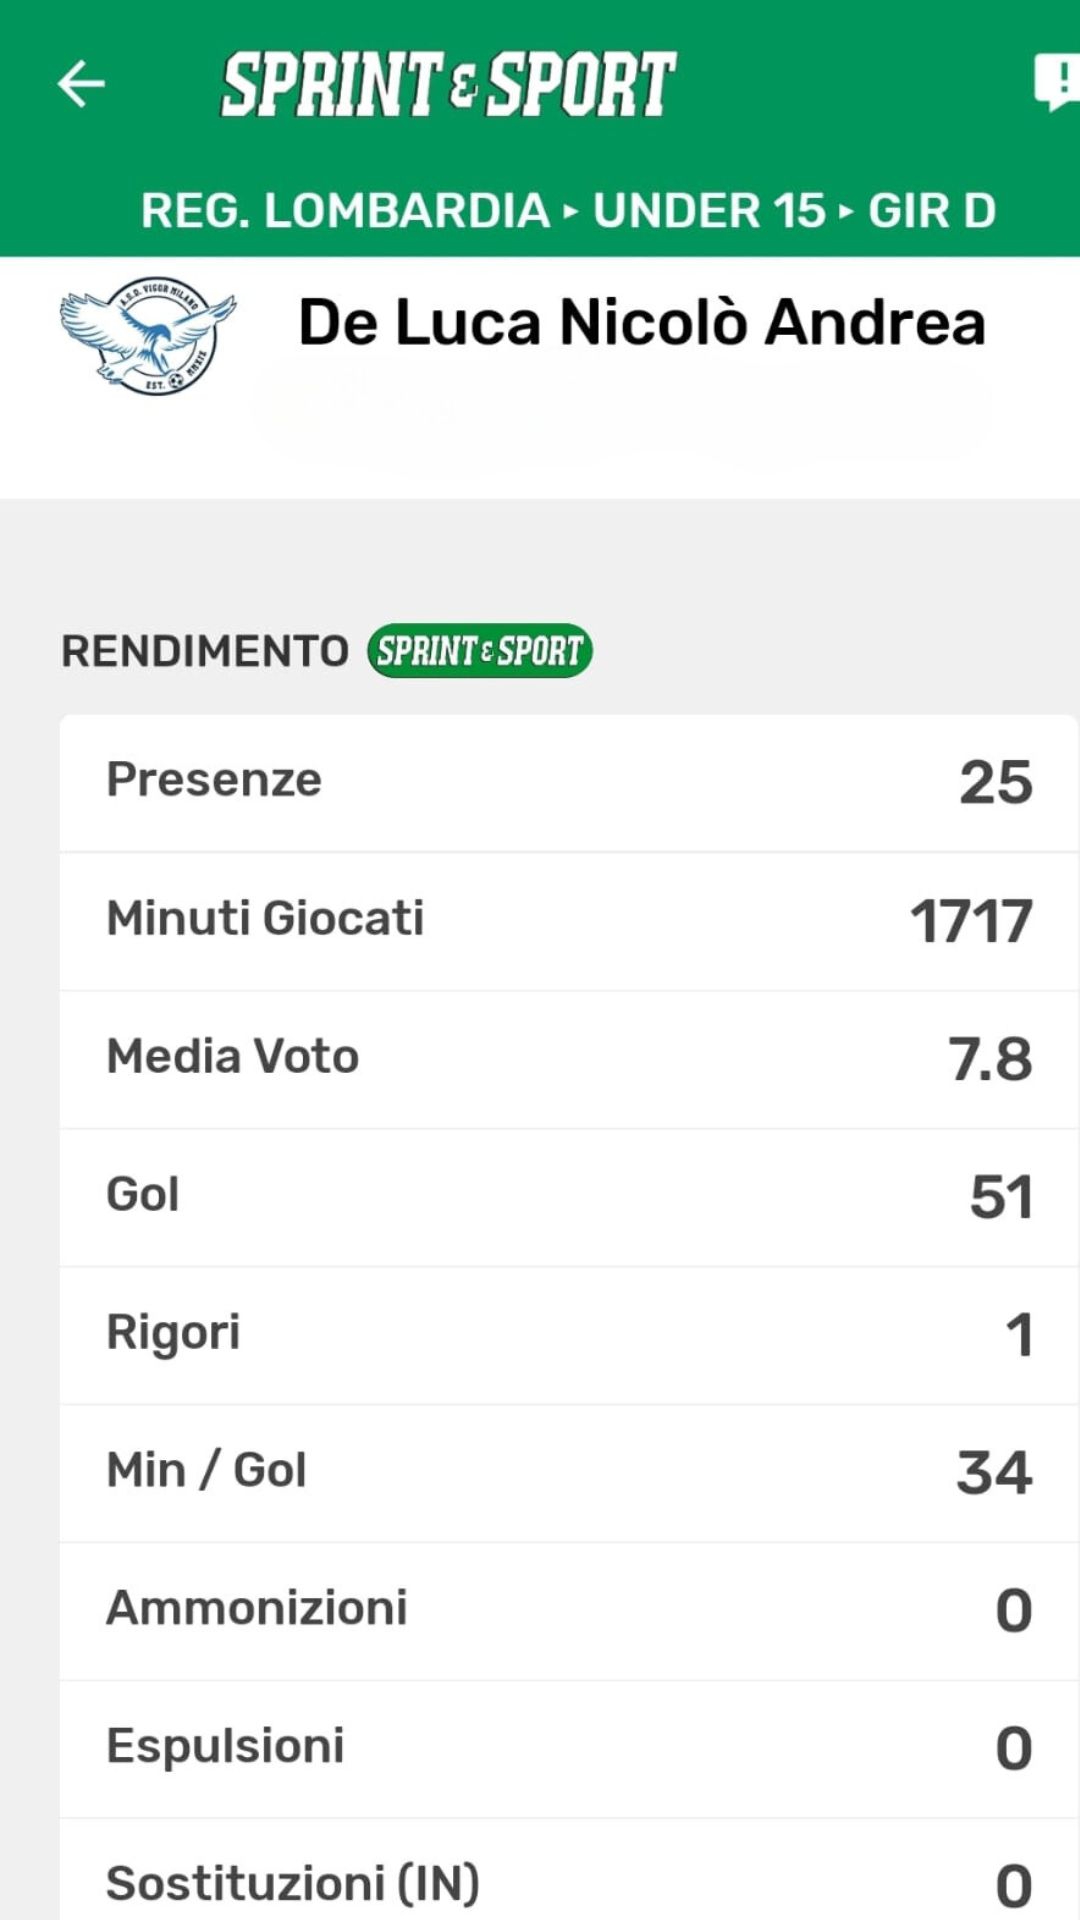The image size is (1080, 1920).
Task: Tap the Media Voto row
Action: tap(568, 1058)
